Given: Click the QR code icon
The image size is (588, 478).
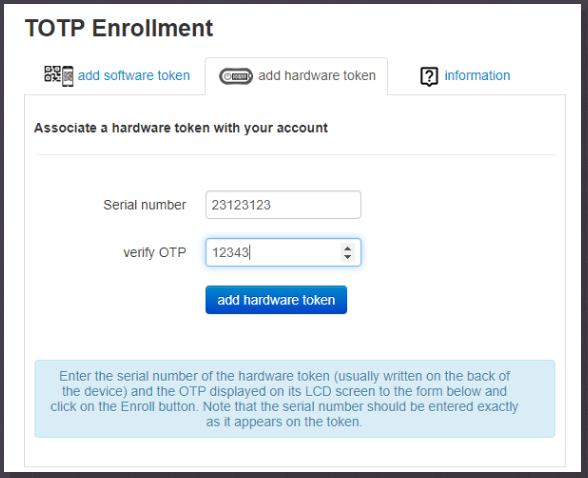Looking at the screenshot, I should click(x=52, y=73).
